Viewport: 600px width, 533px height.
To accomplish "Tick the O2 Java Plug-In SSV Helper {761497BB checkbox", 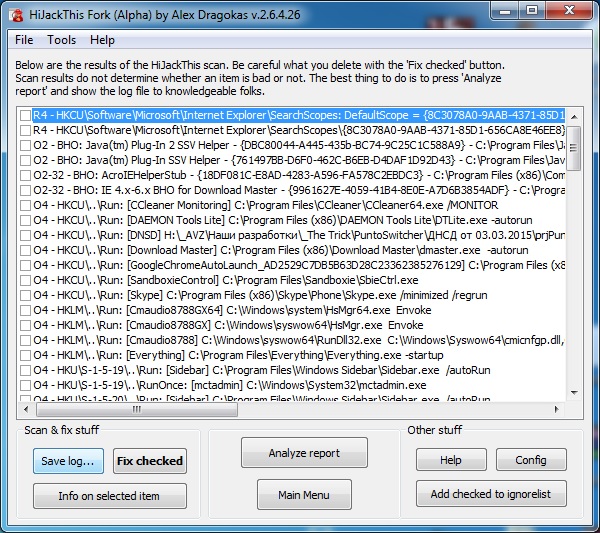I will pos(25,160).
